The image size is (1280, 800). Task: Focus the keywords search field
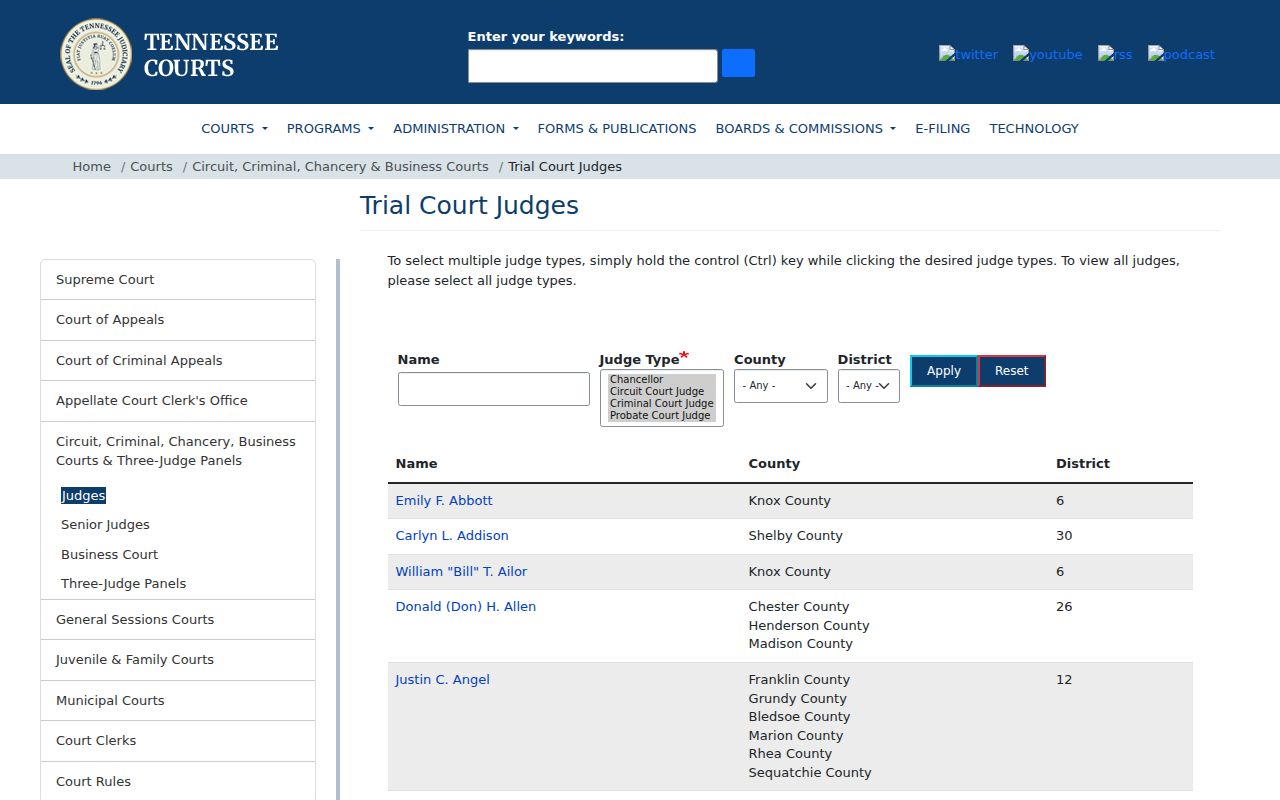click(593, 66)
